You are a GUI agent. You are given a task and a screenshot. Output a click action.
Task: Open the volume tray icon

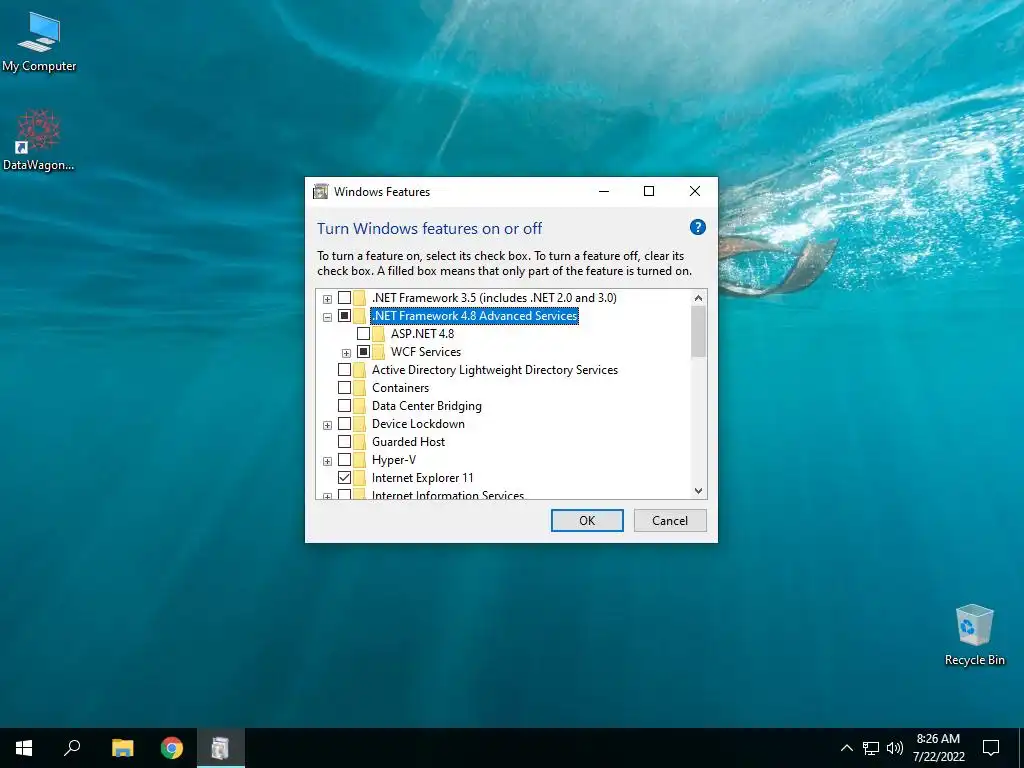(895, 748)
